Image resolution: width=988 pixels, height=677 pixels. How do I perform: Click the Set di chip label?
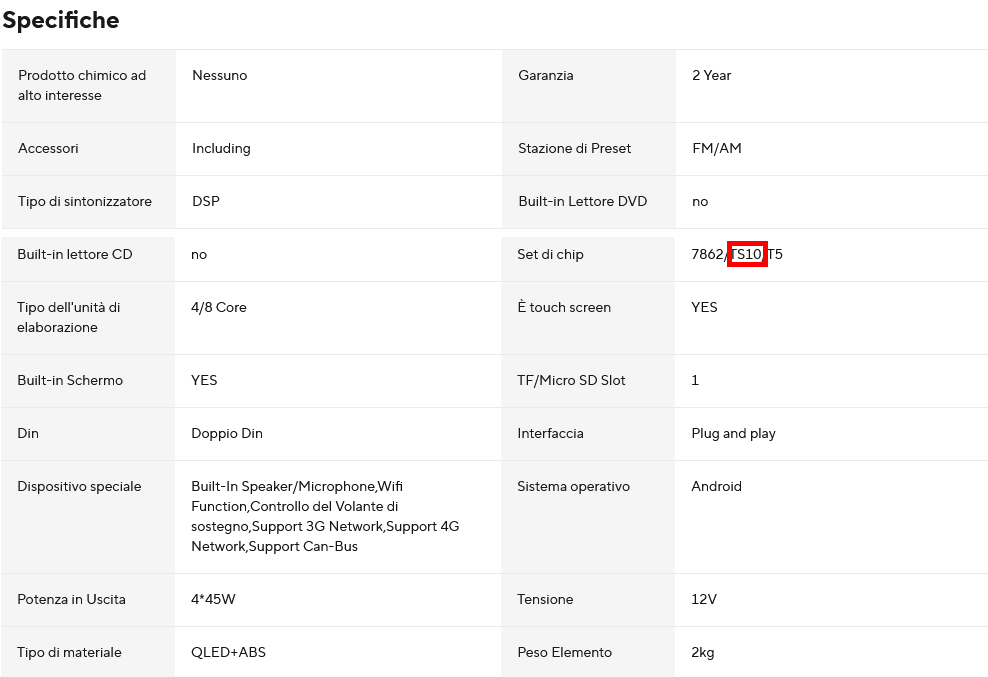pos(550,254)
